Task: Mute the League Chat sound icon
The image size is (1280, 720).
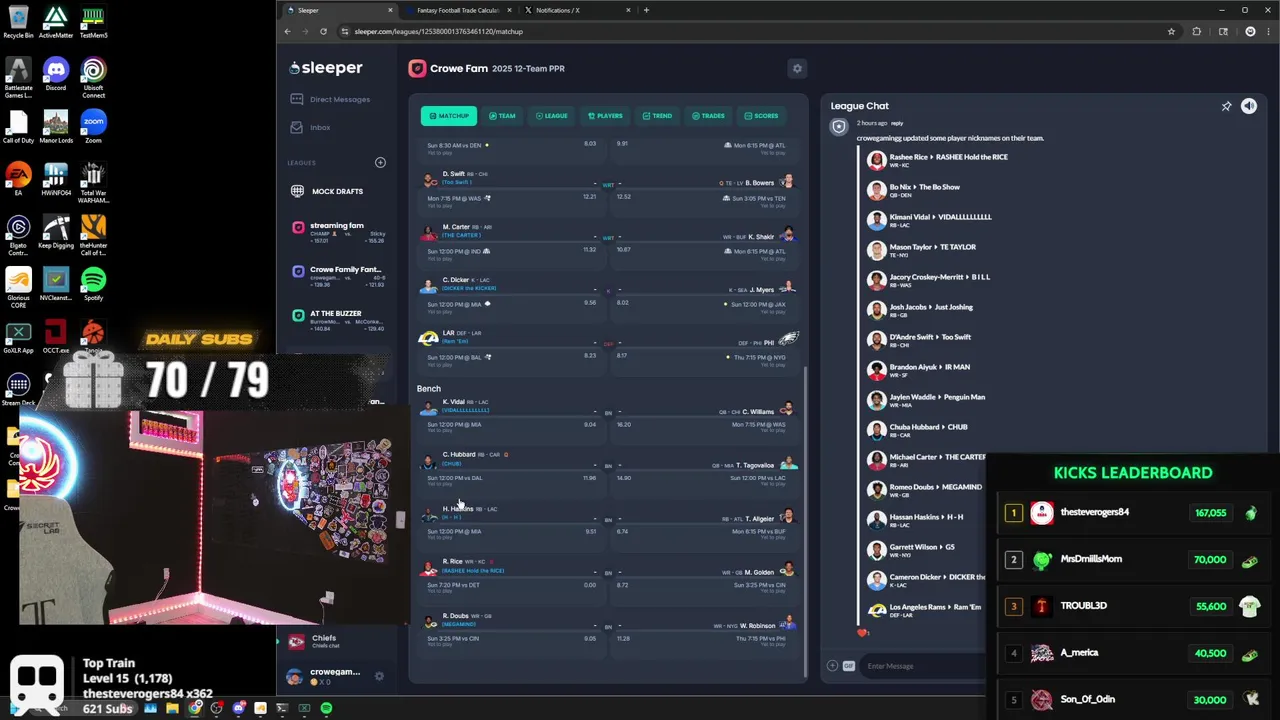Action: 1249,106
